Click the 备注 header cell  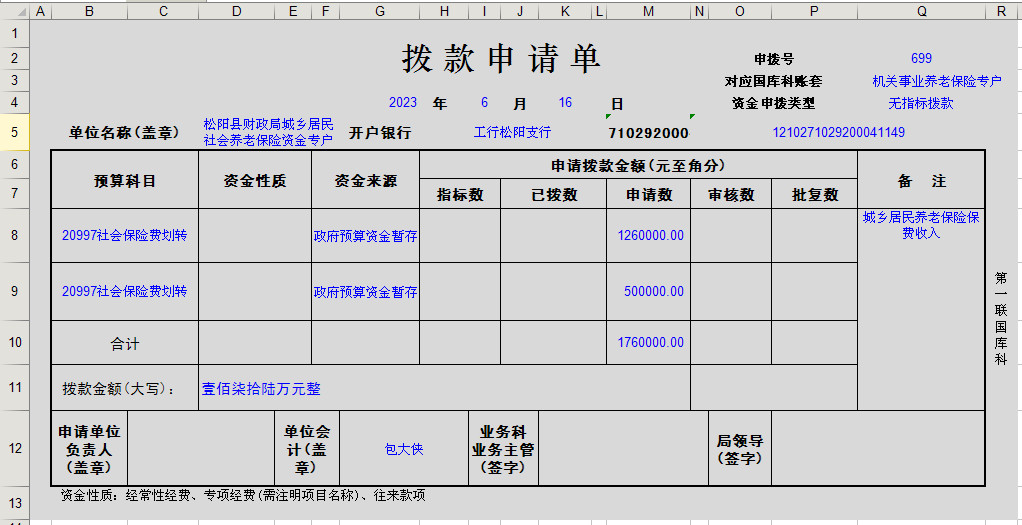[x=921, y=180]
